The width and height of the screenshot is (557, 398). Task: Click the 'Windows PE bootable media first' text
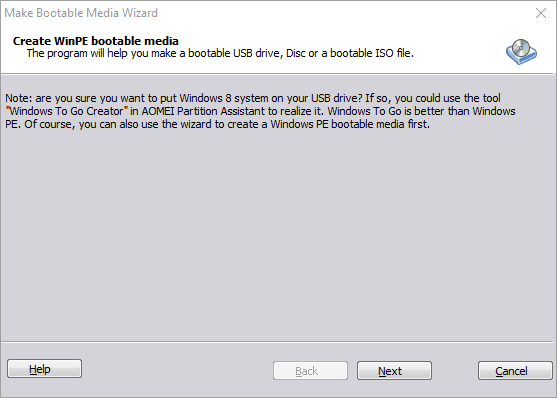tap(350, 124)
